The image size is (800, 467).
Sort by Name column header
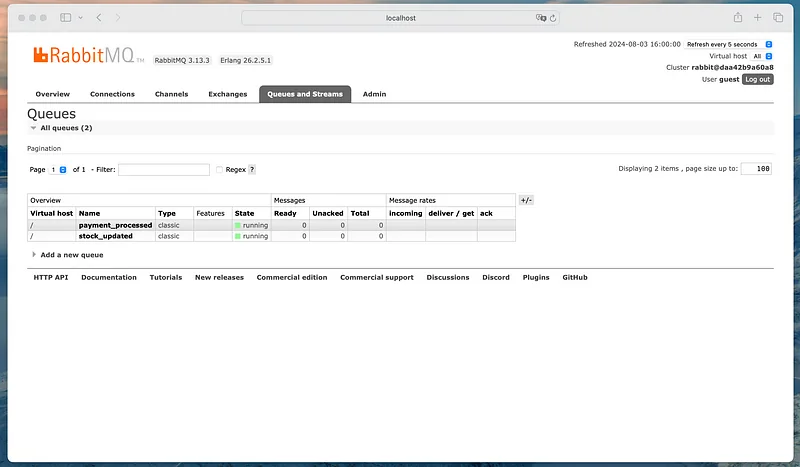click(89, 213)
